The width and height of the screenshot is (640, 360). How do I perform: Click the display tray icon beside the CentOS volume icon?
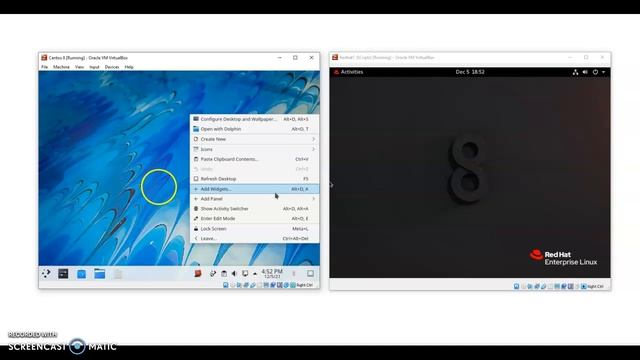coord(245,273)
